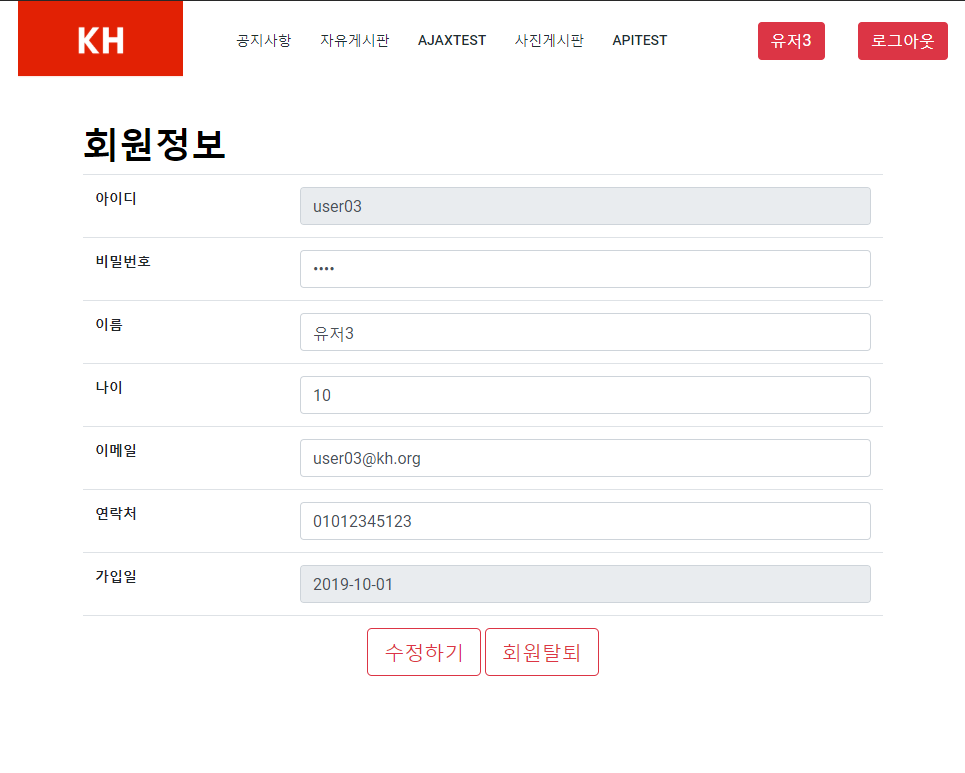Click the 이름 field containing 유저3
The height and width of the screenshot is (773, 965).
coord(585,332)
